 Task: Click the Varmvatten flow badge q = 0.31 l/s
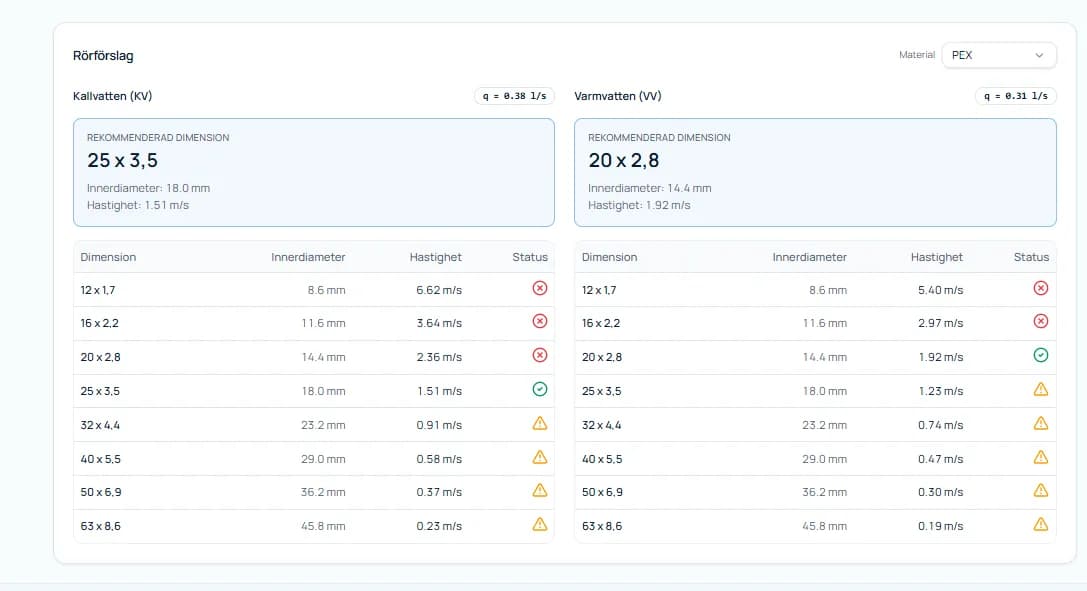[1016, 96]
